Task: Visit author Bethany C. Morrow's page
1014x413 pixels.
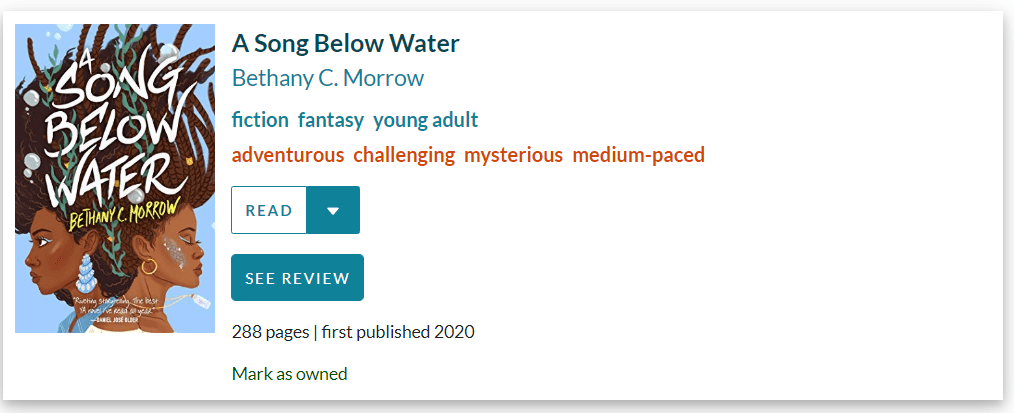Action: (x=328, y=78)
